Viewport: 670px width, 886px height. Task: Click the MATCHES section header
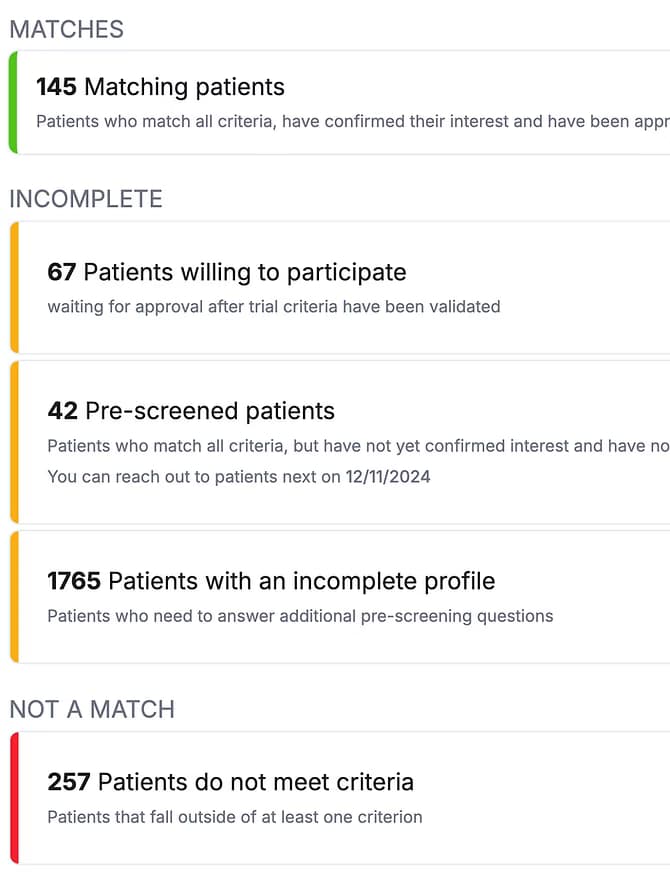(x=66, y=29)
